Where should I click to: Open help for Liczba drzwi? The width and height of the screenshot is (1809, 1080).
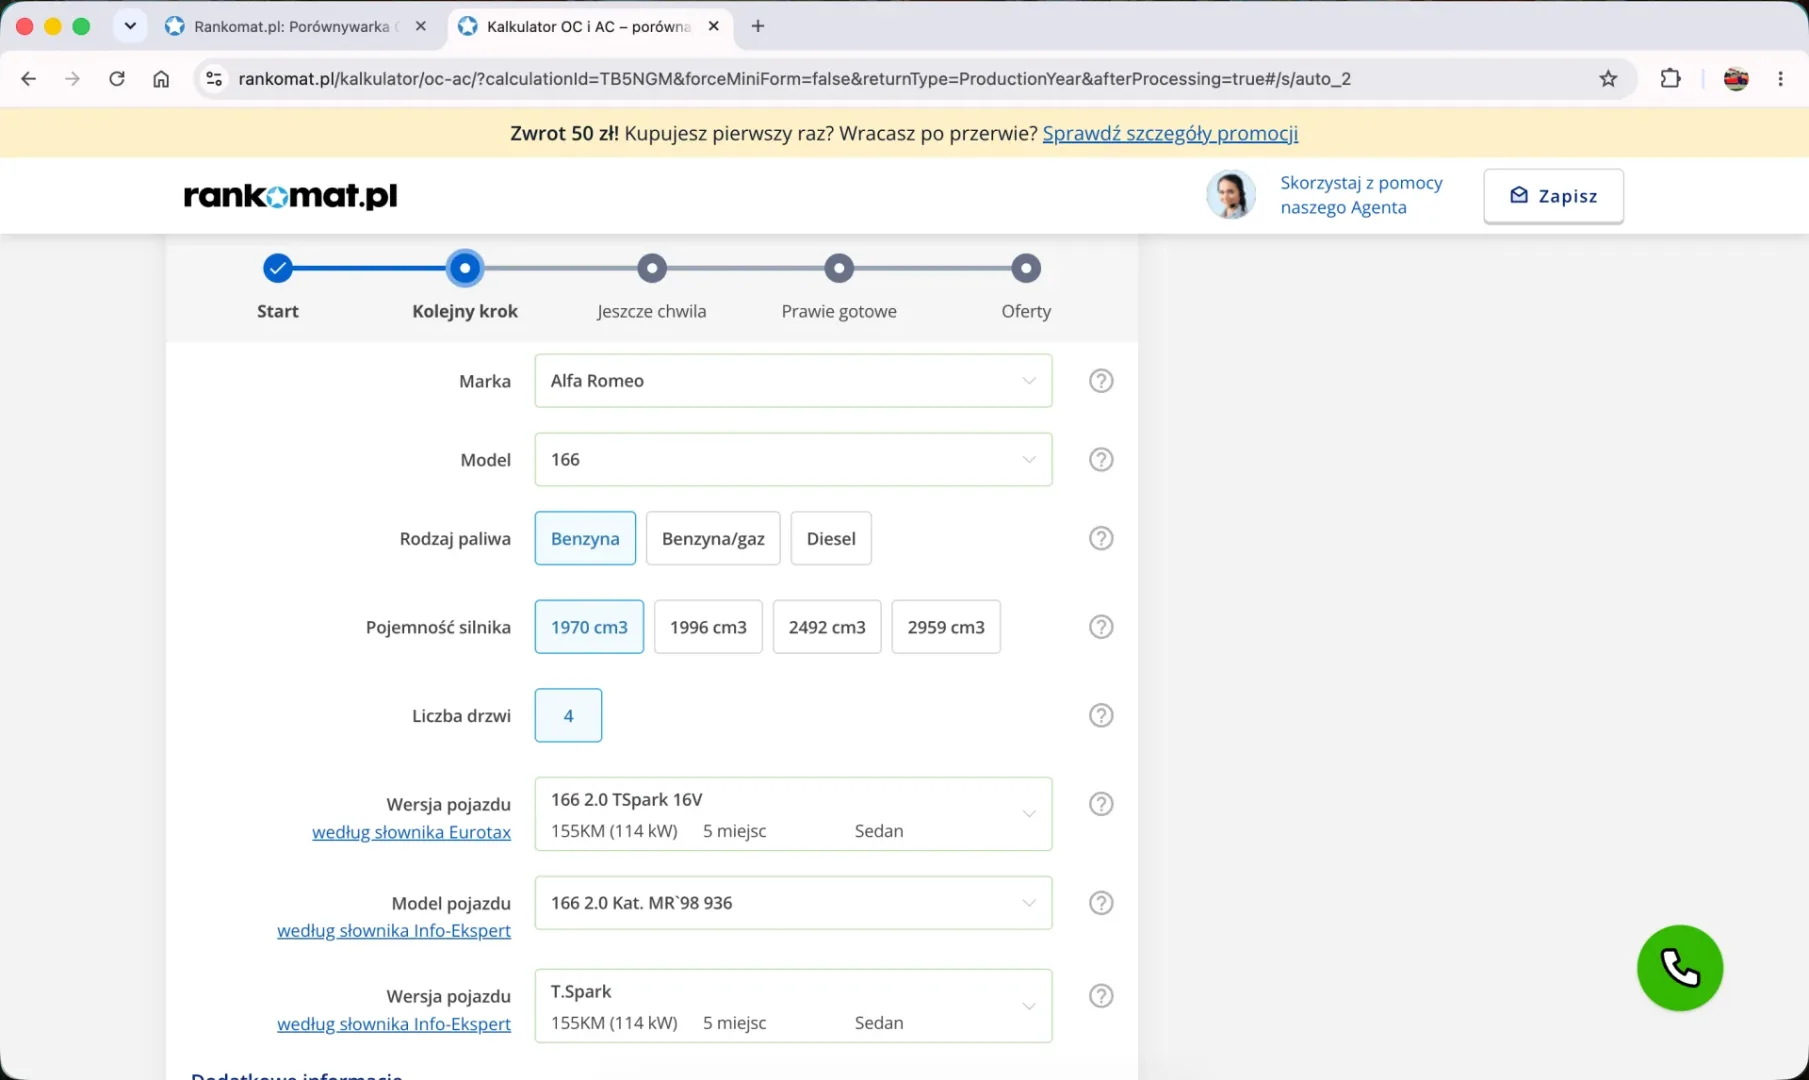click(x=1101, y=716)
